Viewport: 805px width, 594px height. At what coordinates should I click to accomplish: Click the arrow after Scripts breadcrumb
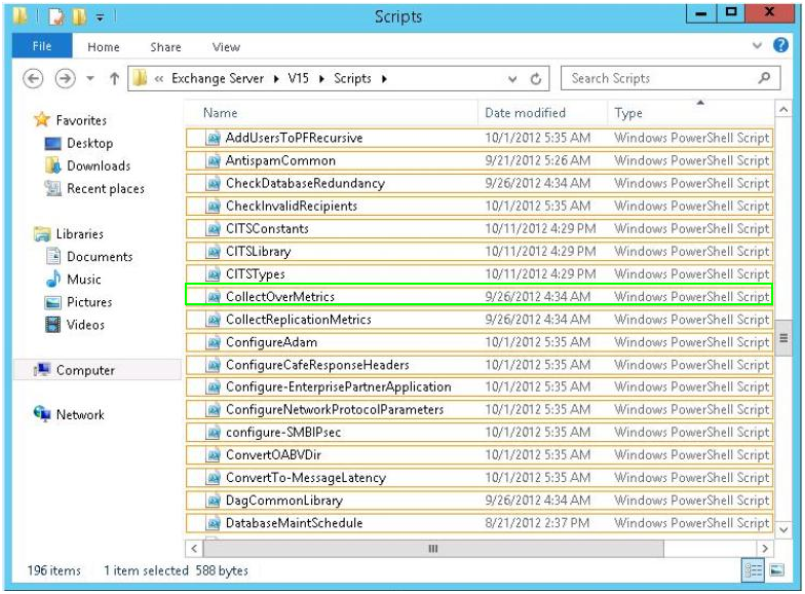[384, 79]
